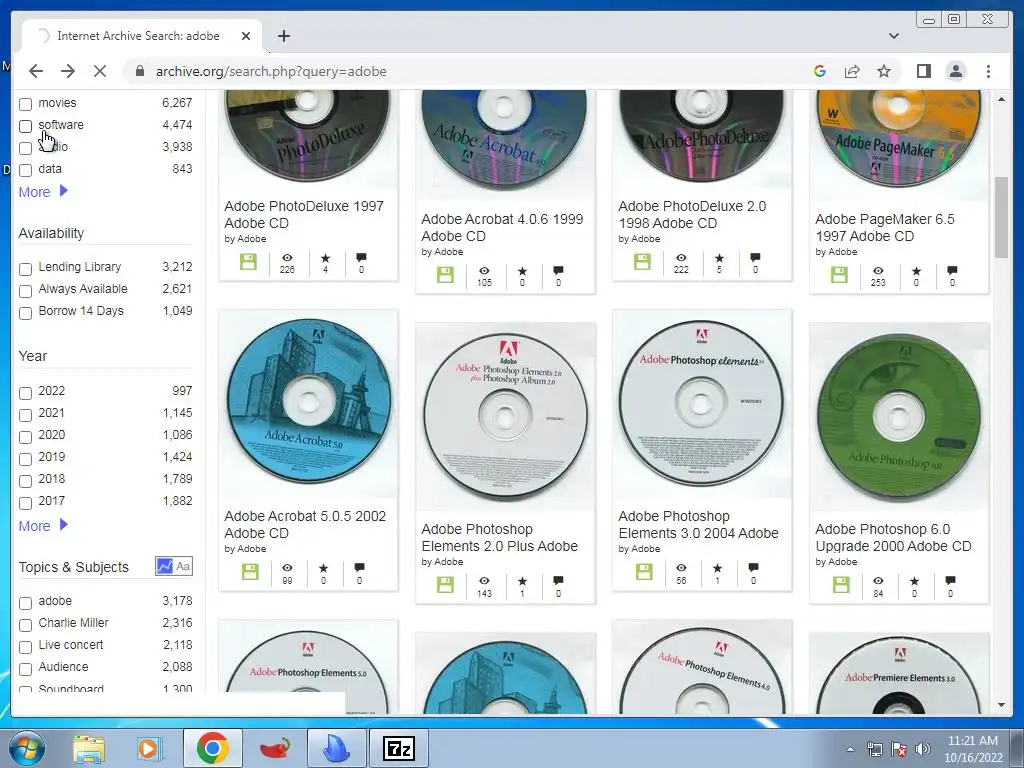Go back to the previous page
1024x768 pixels.
36,71
